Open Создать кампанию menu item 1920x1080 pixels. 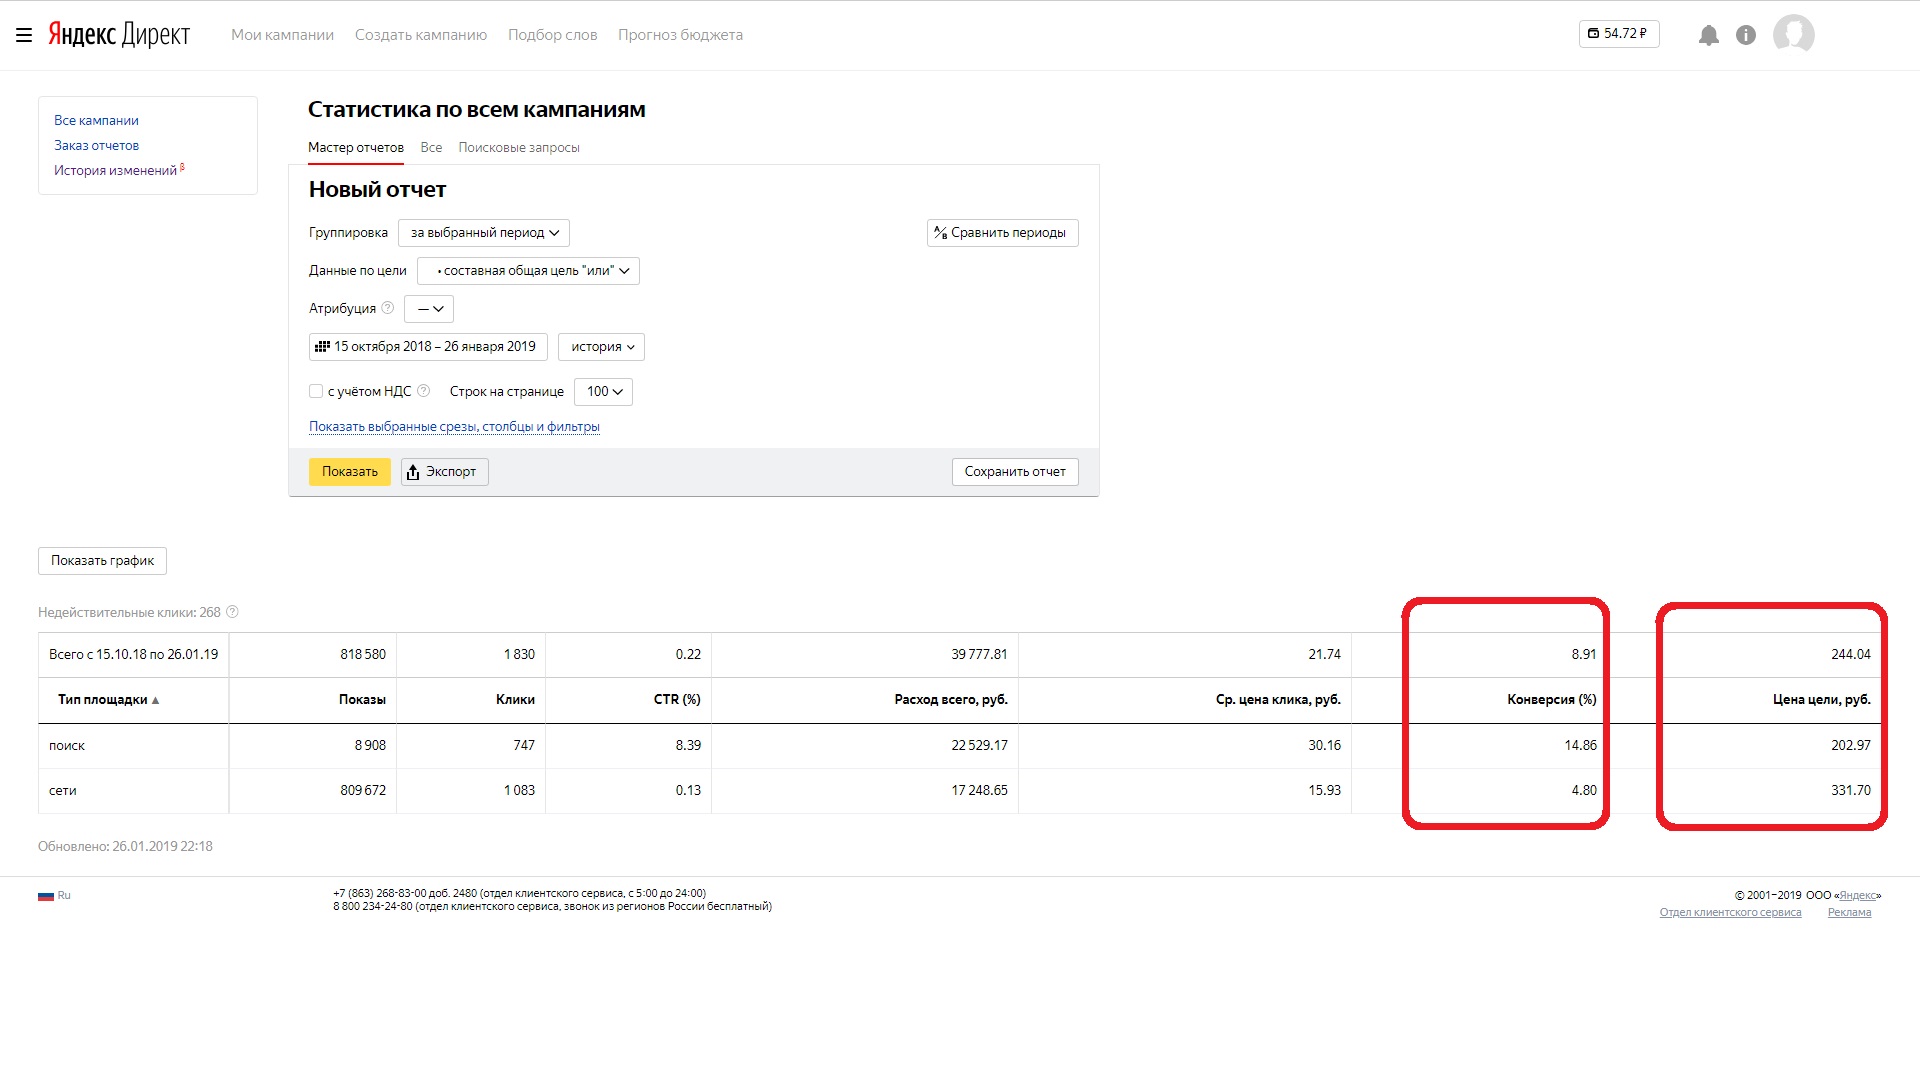pyautogui.click(x=421, y=35)
